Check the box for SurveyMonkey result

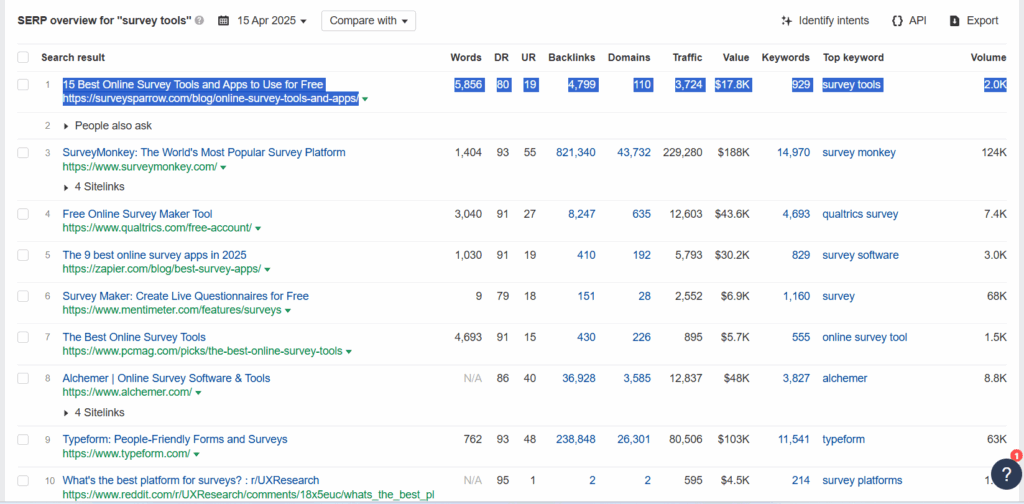point(24,152)
